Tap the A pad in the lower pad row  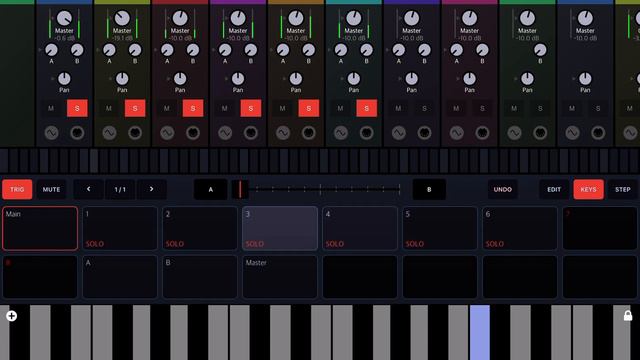coord(120,277)
